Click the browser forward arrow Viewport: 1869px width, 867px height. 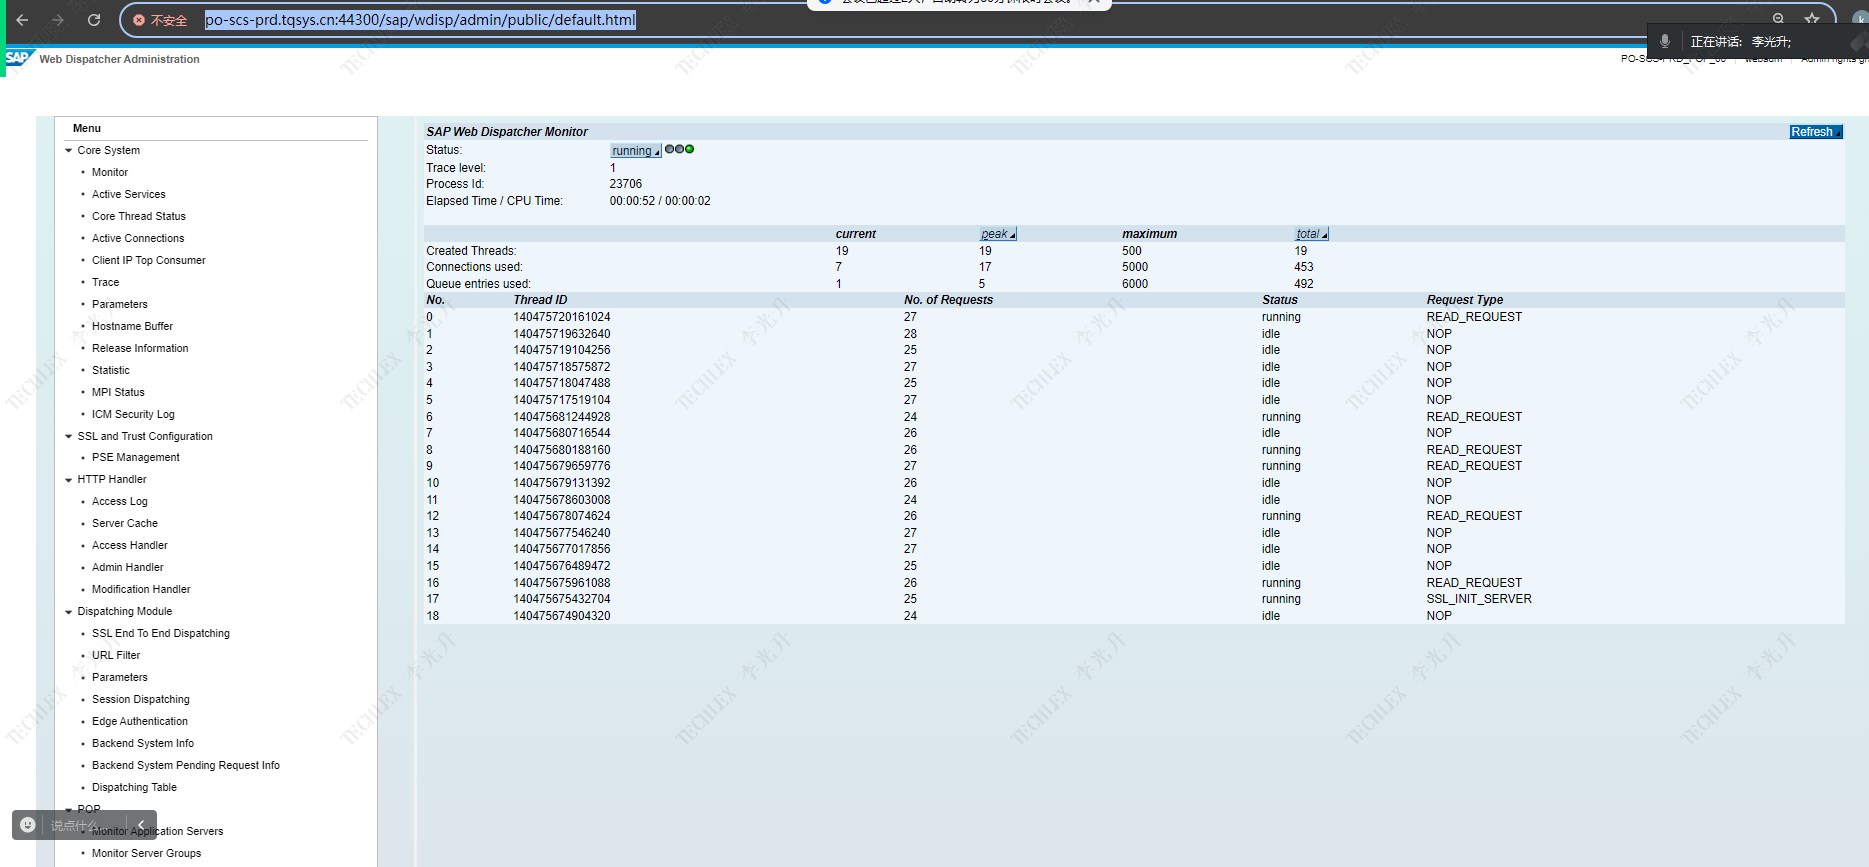pos(58,20)
